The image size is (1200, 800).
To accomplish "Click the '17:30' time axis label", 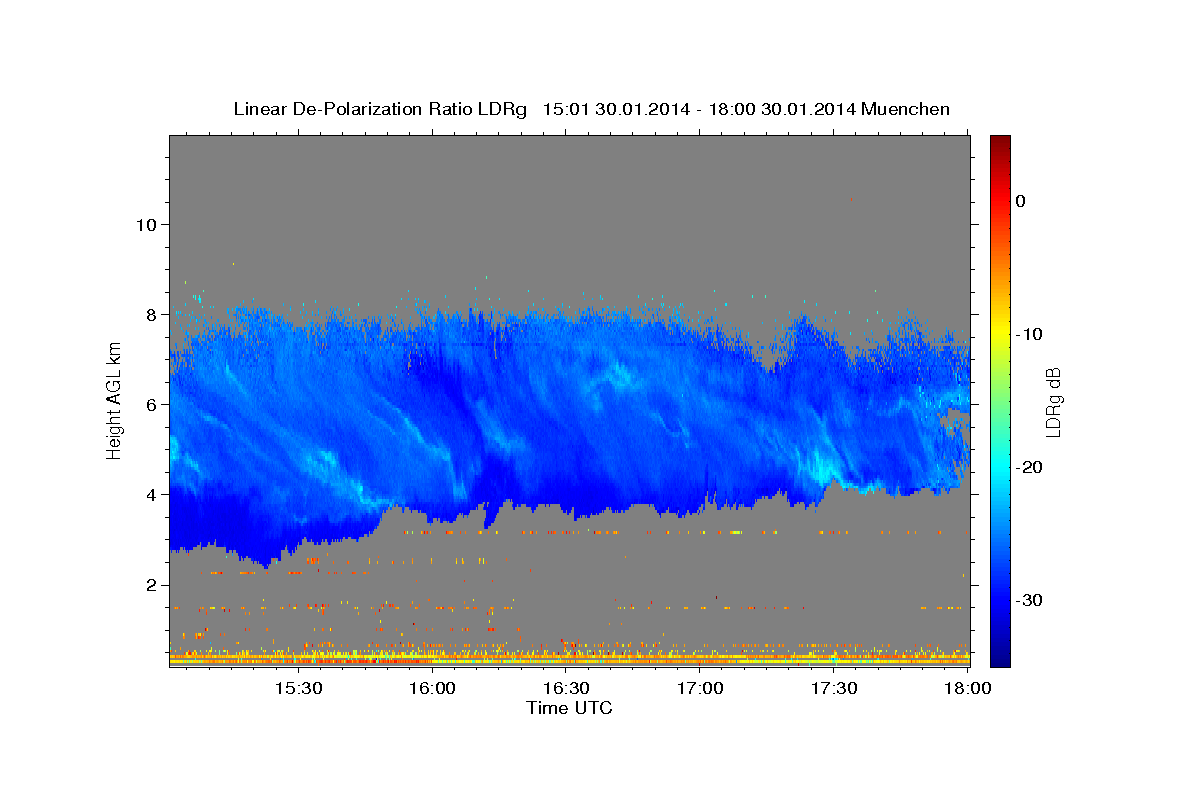I will point(834,689).
